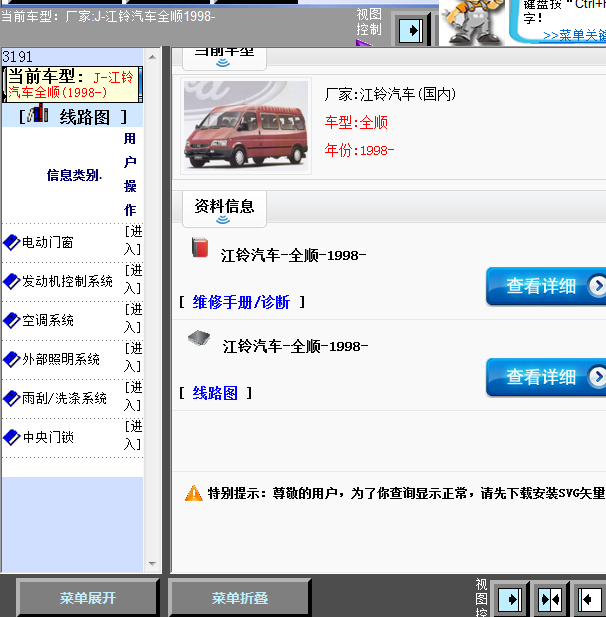Open the 中央门锁 wiring category
The image size is (606, 617).
48,437
